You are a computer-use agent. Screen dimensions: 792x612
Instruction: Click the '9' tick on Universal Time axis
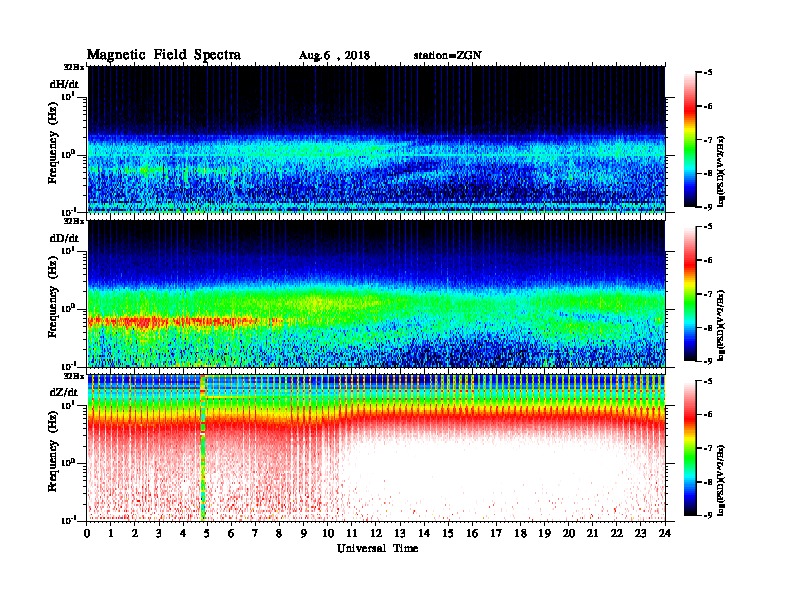coord(304,533)
